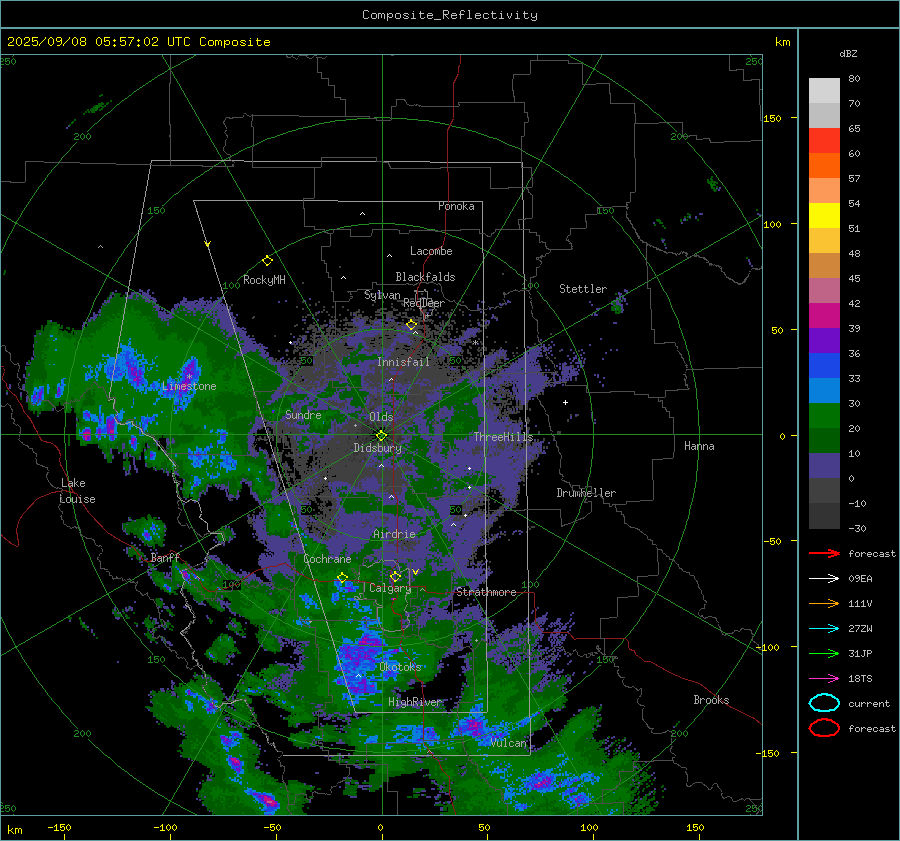Viewport: 900px width, 841px height.
Task: Click the orange 111V arrow legend icon
Action: (x=824, y=603)
